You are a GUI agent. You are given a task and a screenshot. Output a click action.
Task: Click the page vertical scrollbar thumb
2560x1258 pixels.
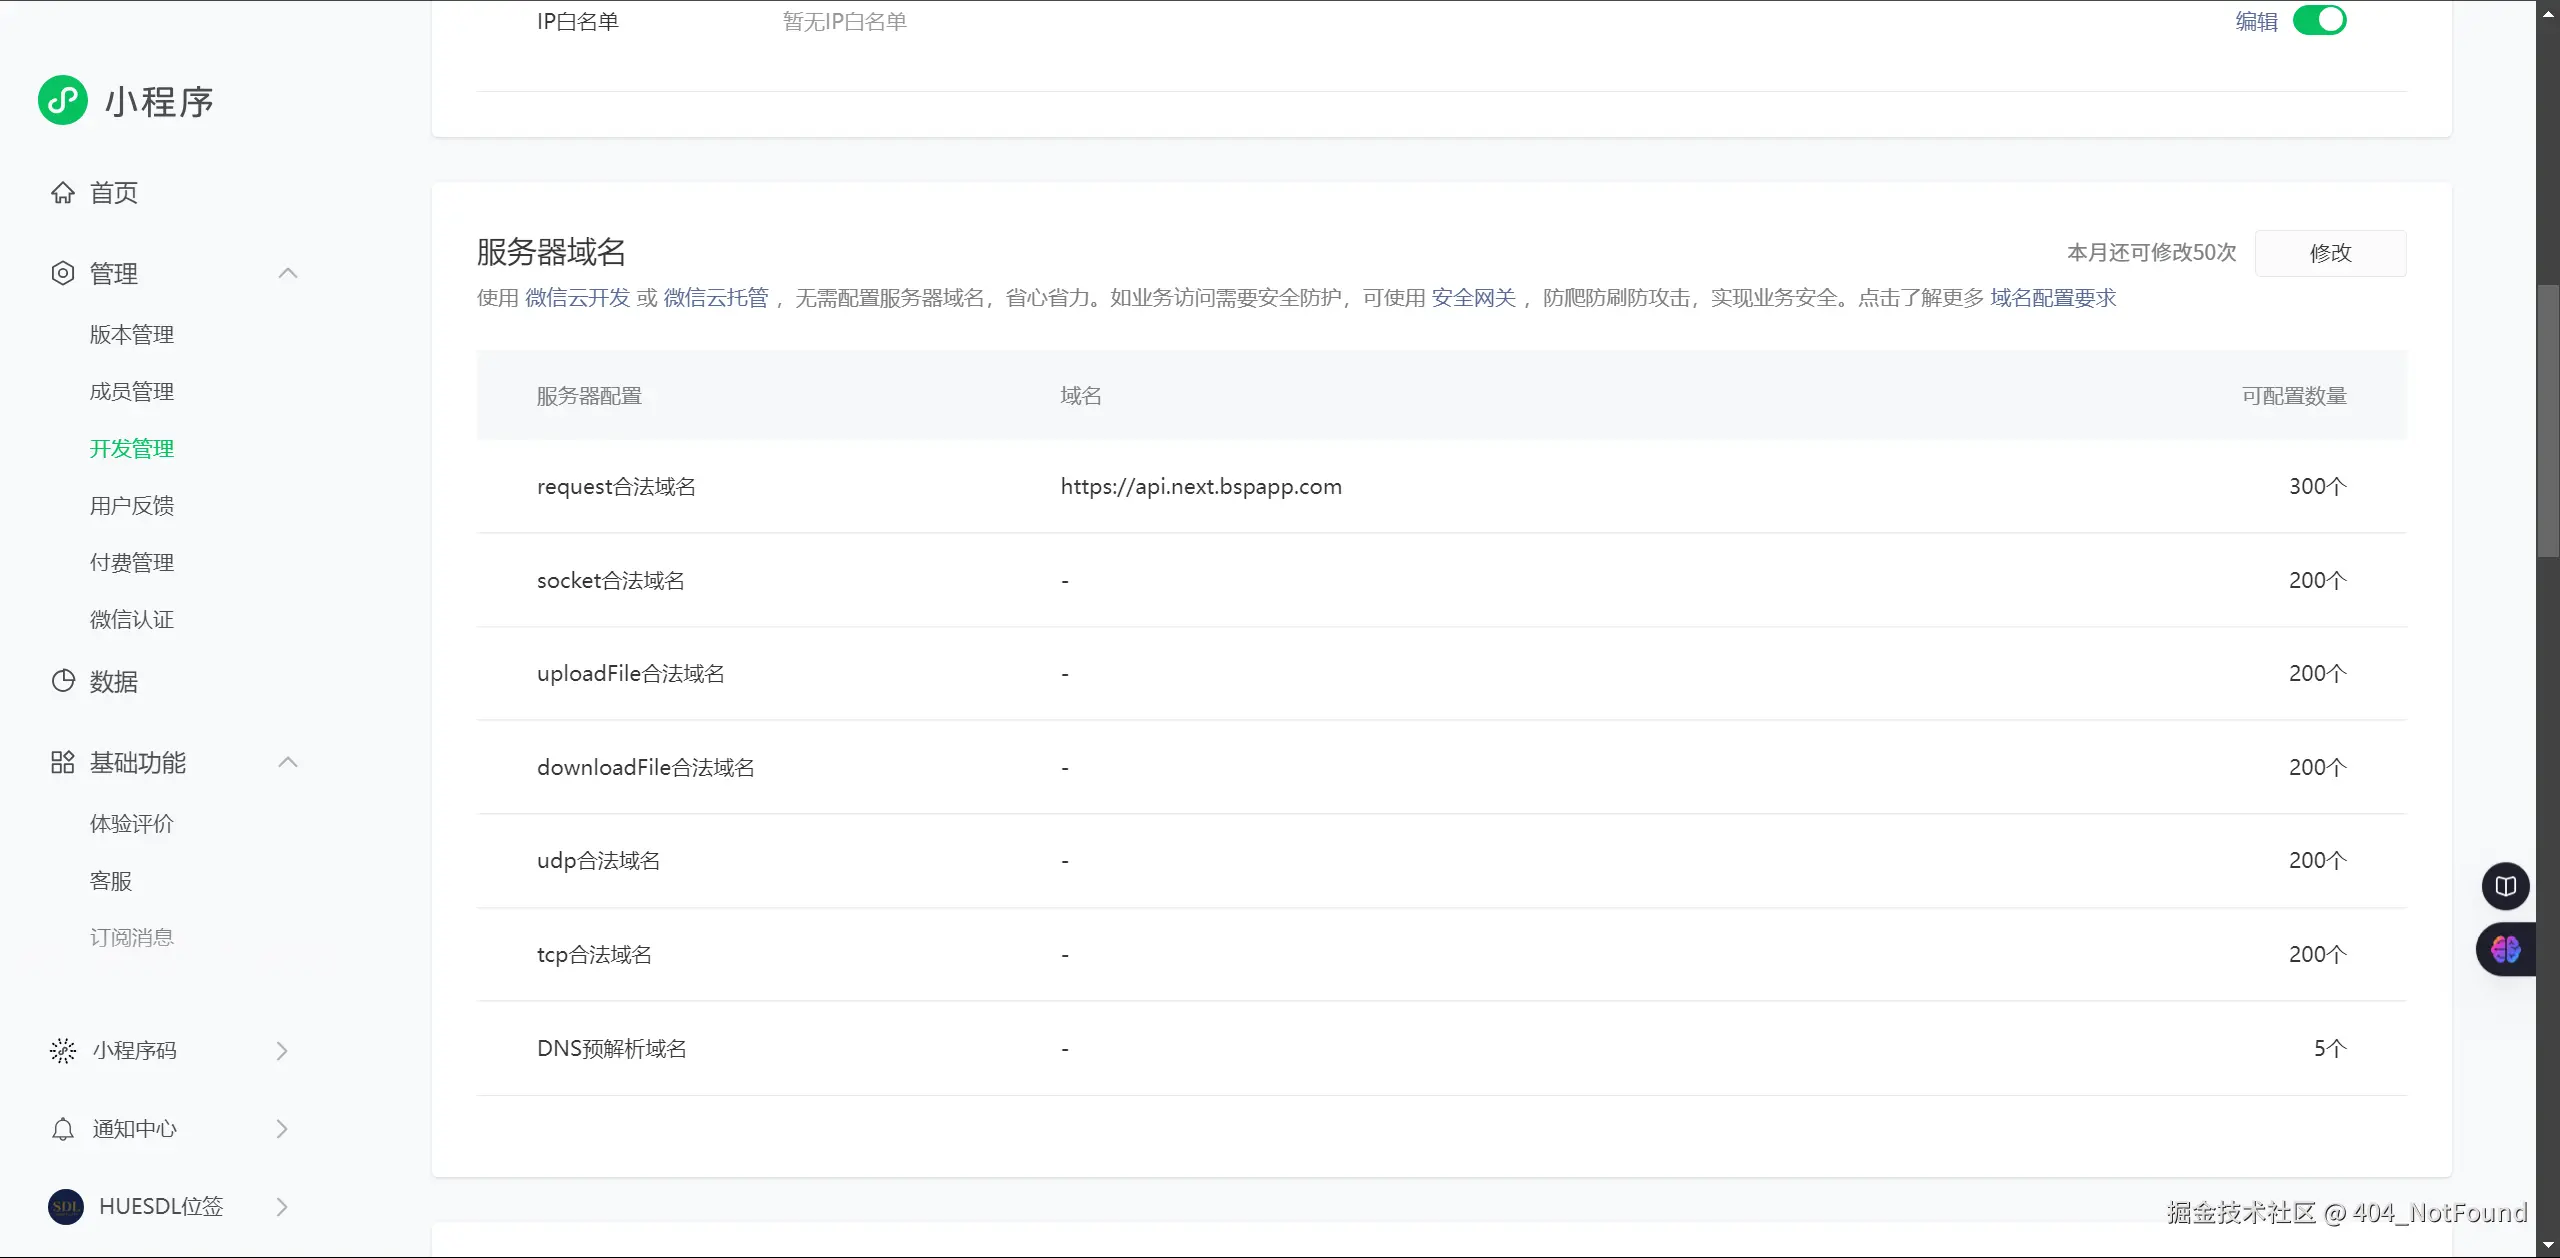(2547, 420)
